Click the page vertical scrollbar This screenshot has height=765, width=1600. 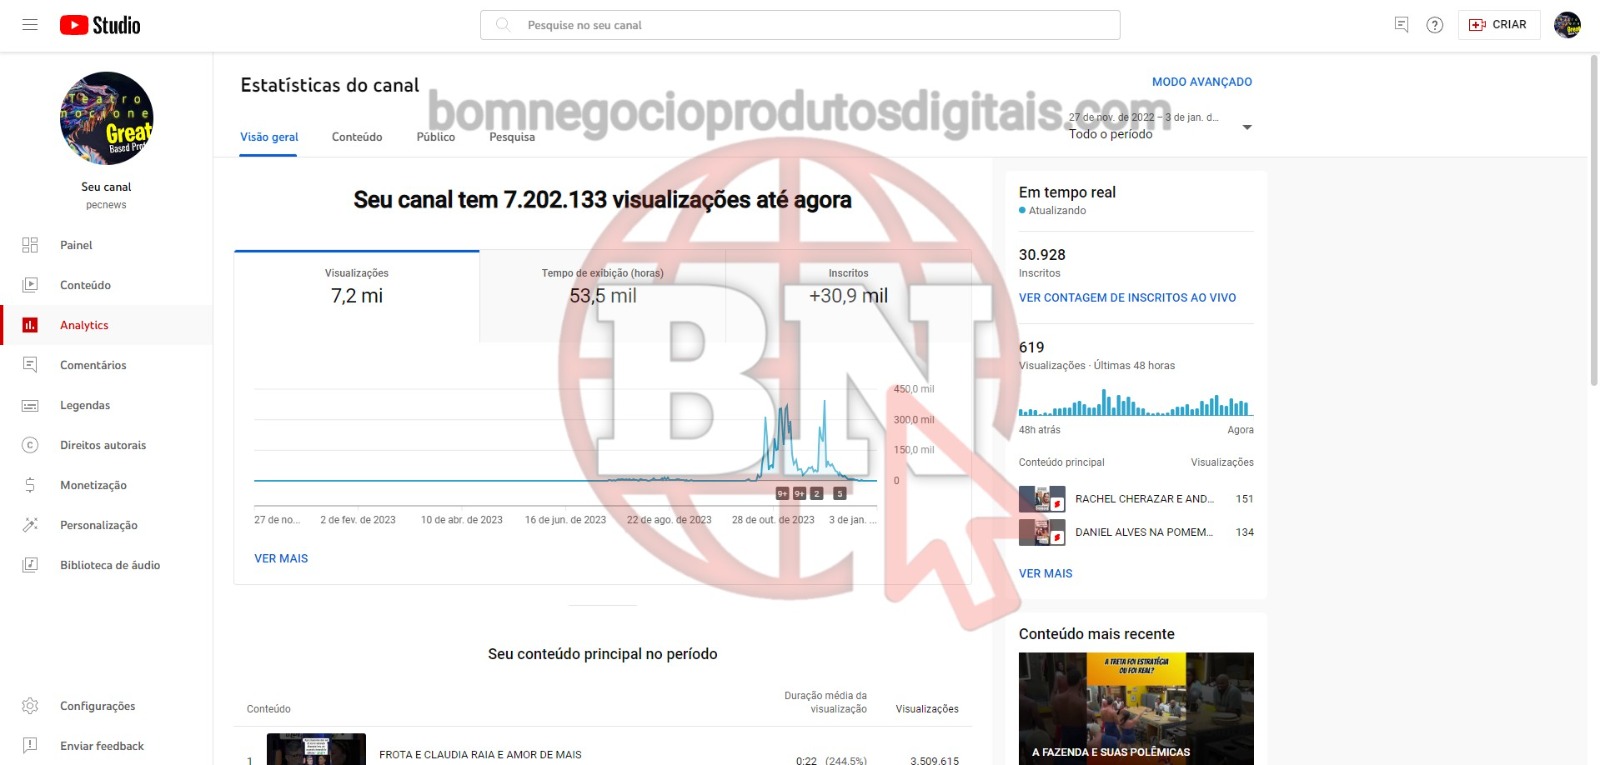pyautogui.click(x=1593, y=220)
